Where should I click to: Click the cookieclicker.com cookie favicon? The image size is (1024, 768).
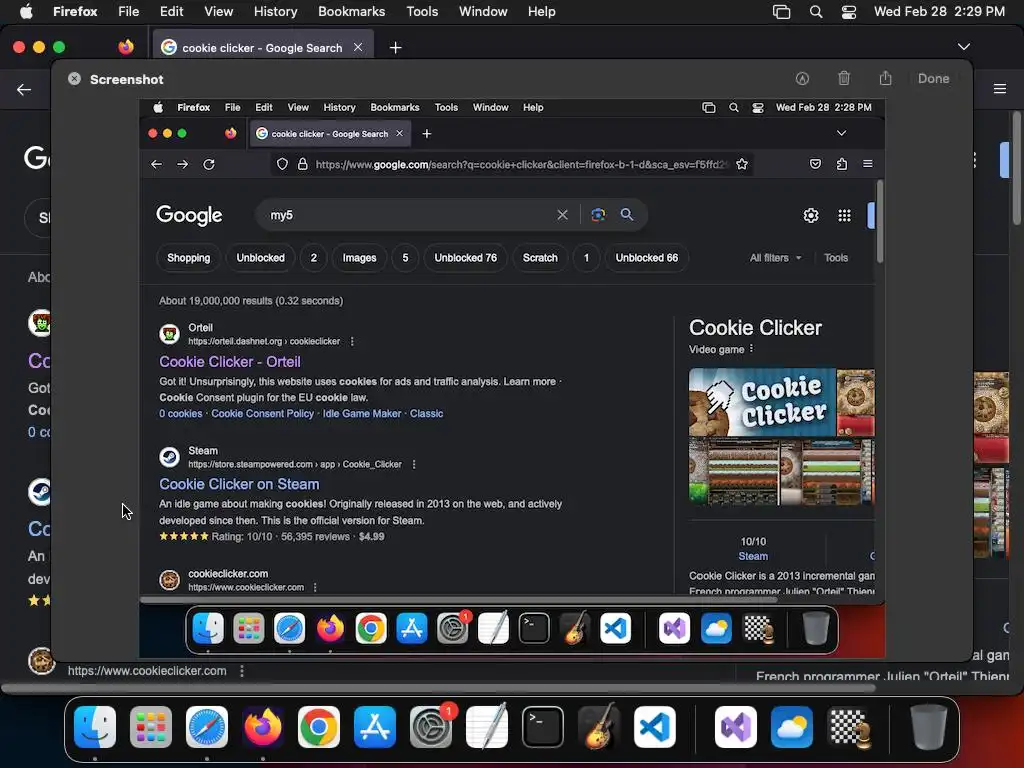[x=40, y=661]
